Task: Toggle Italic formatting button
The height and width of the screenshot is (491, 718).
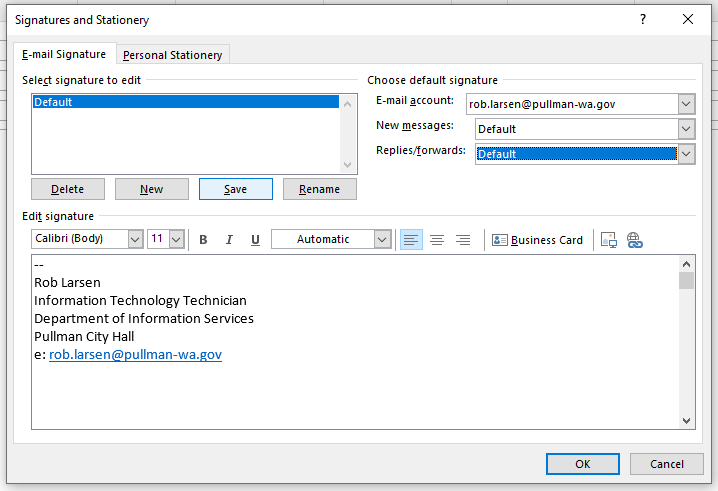Action: click(229, 240)
